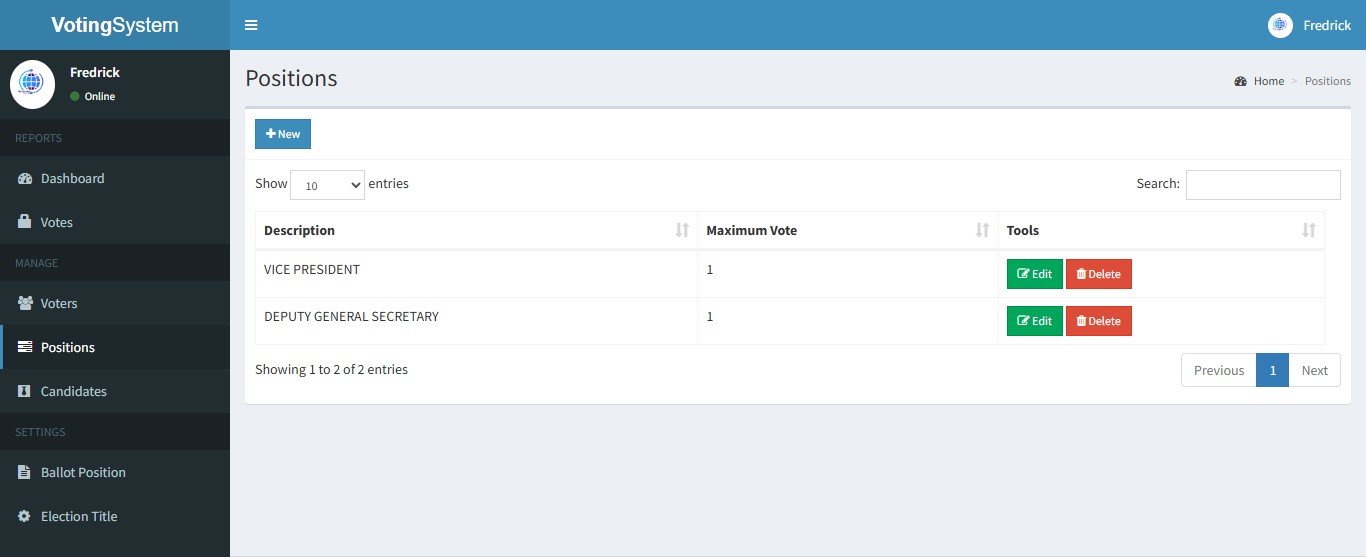Screen dimensions: 1366x557
Task: Click the Votes lock icon in sidebar
Action: (x=25, y=222)
